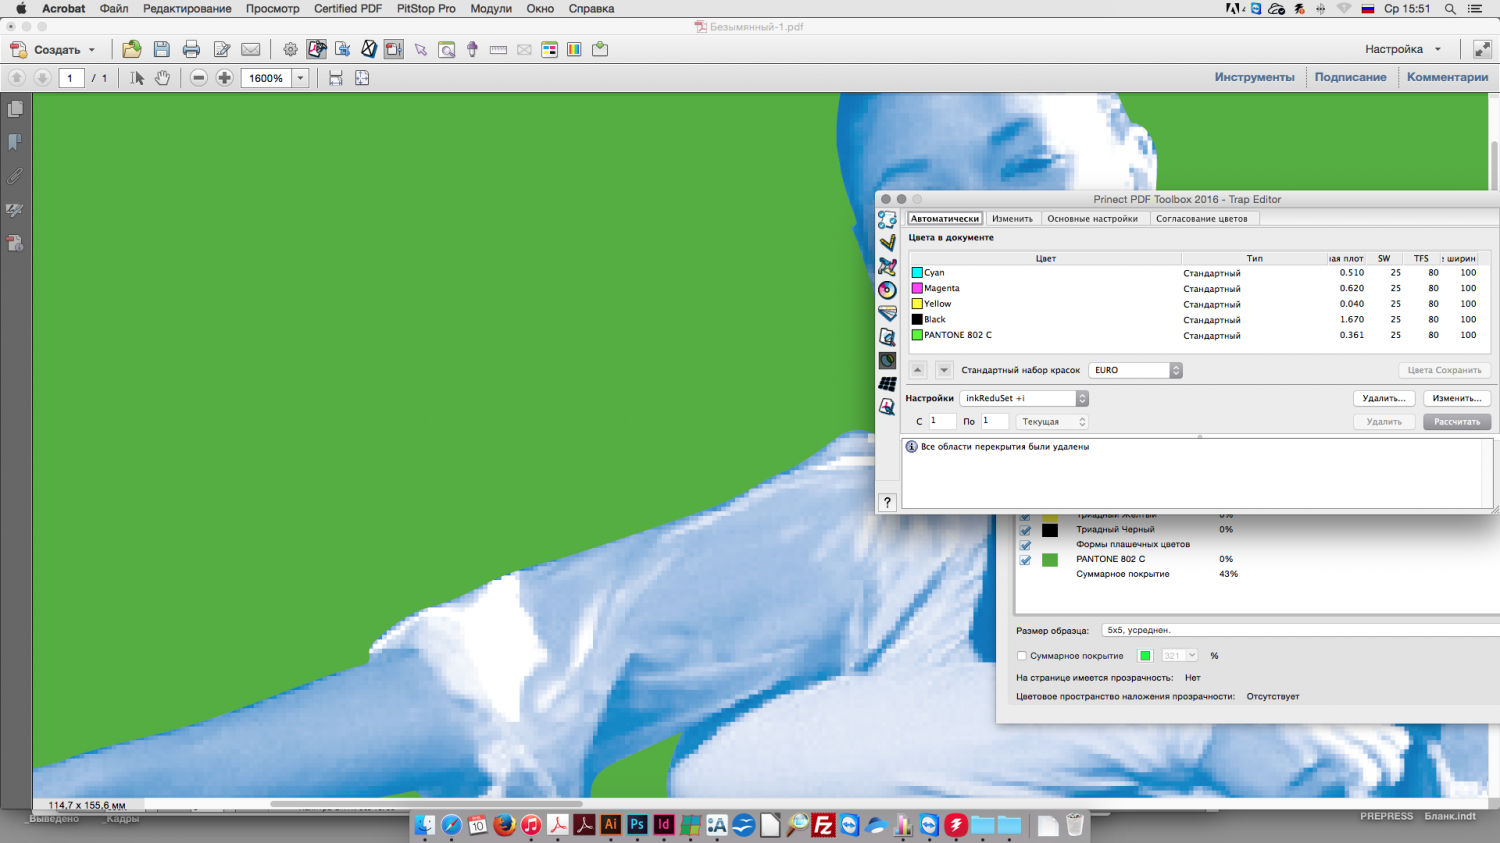Click the Cyan color swatch row
The width and height of the screenshot is (1500, 843).
[1199, 272]
